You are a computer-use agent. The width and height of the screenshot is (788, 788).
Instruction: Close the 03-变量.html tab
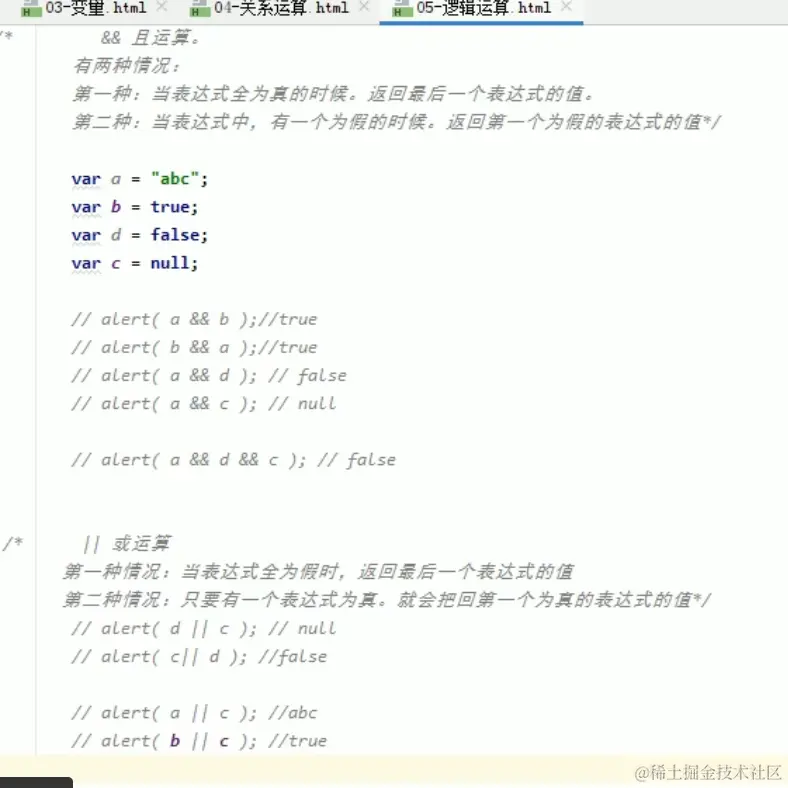coord(162,7)
